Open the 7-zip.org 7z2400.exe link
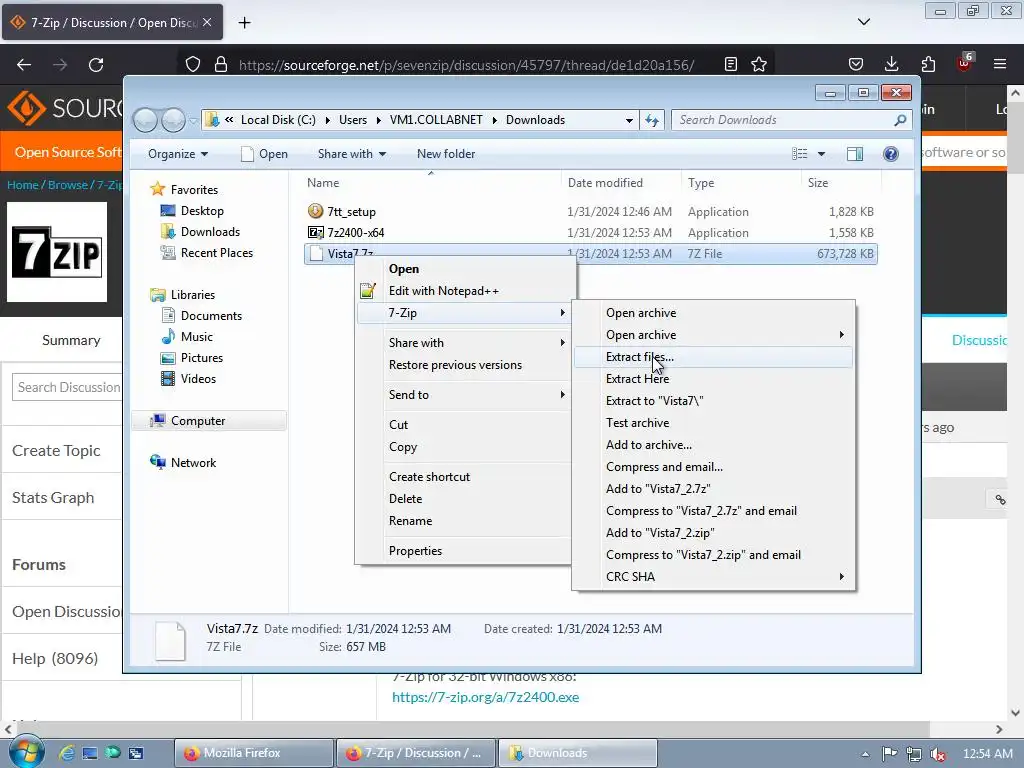This screenshot has height=768, width=1024. click(x=485, y=697)
